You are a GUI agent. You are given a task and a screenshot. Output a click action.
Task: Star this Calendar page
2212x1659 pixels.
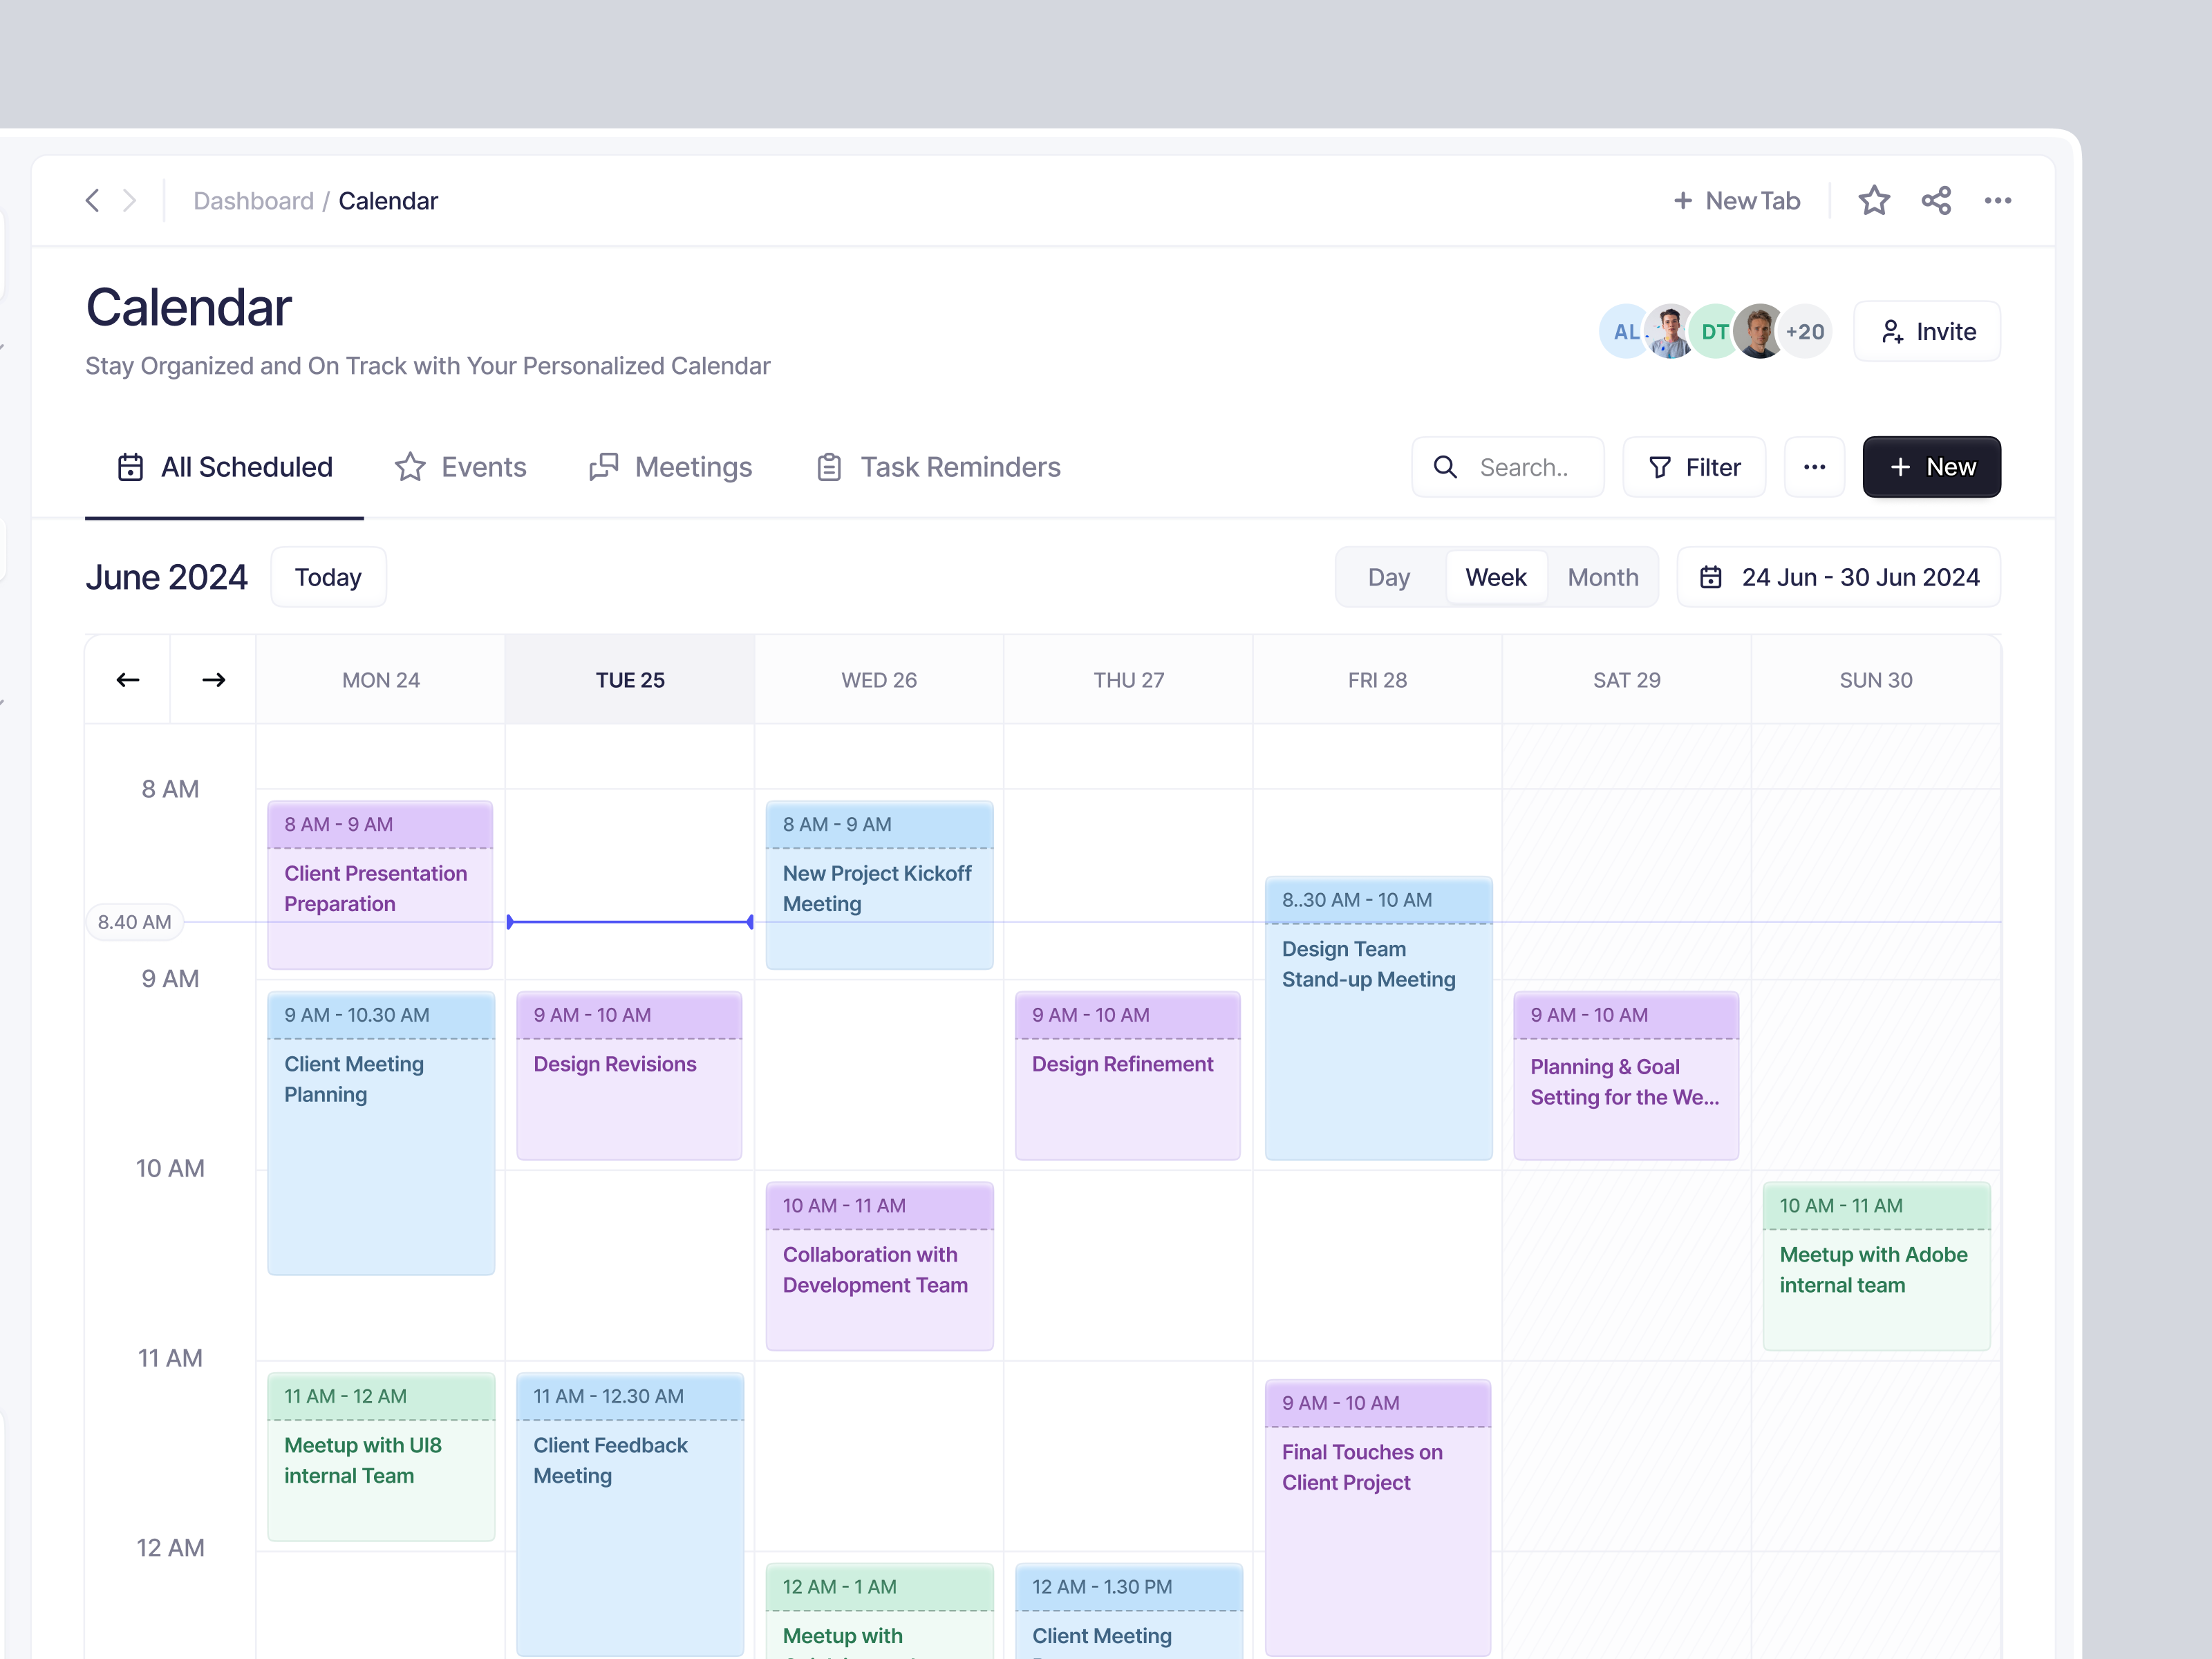1874,200
